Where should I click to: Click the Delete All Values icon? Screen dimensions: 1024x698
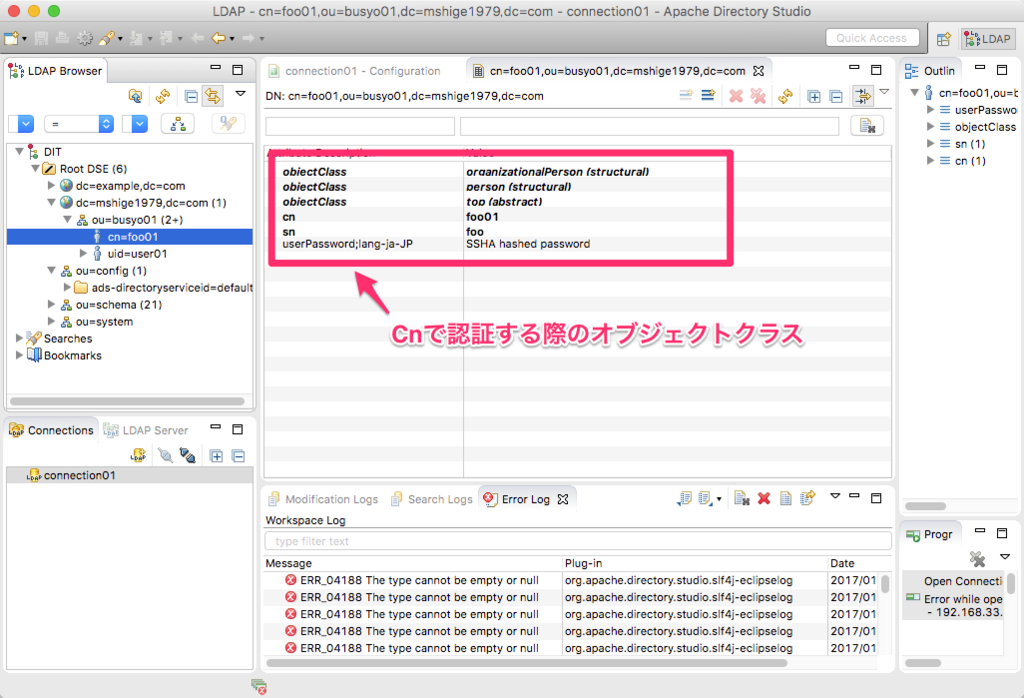[x=758, y=96]
